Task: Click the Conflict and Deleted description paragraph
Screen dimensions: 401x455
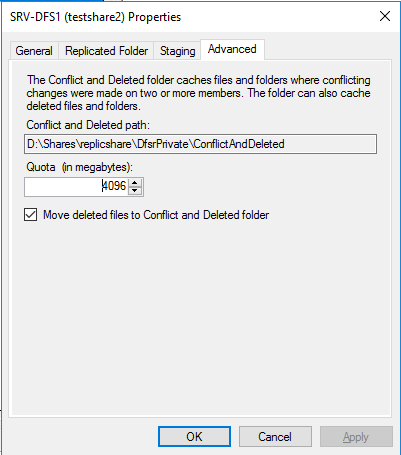Action: tap(198, 93)
